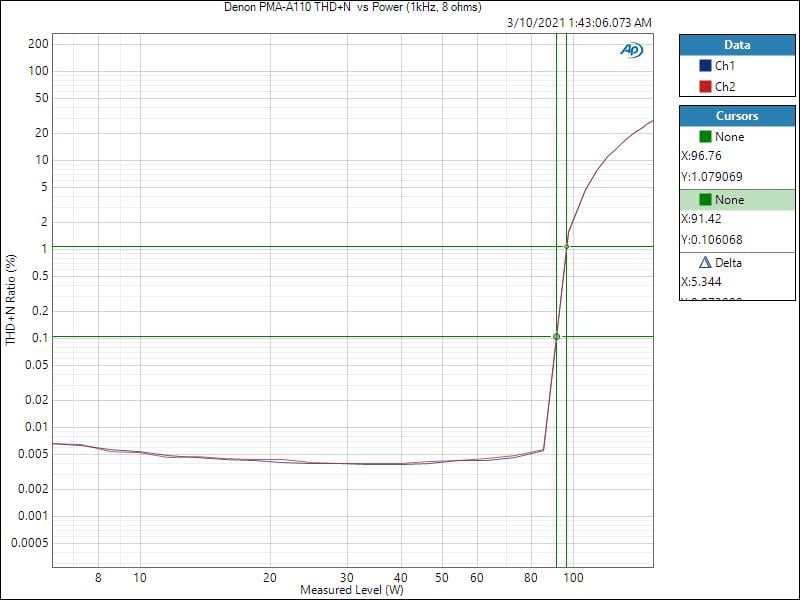Click the Data panel header
Image resolution: width=800 pixels, height=600 pixels.
coord(736,45)
